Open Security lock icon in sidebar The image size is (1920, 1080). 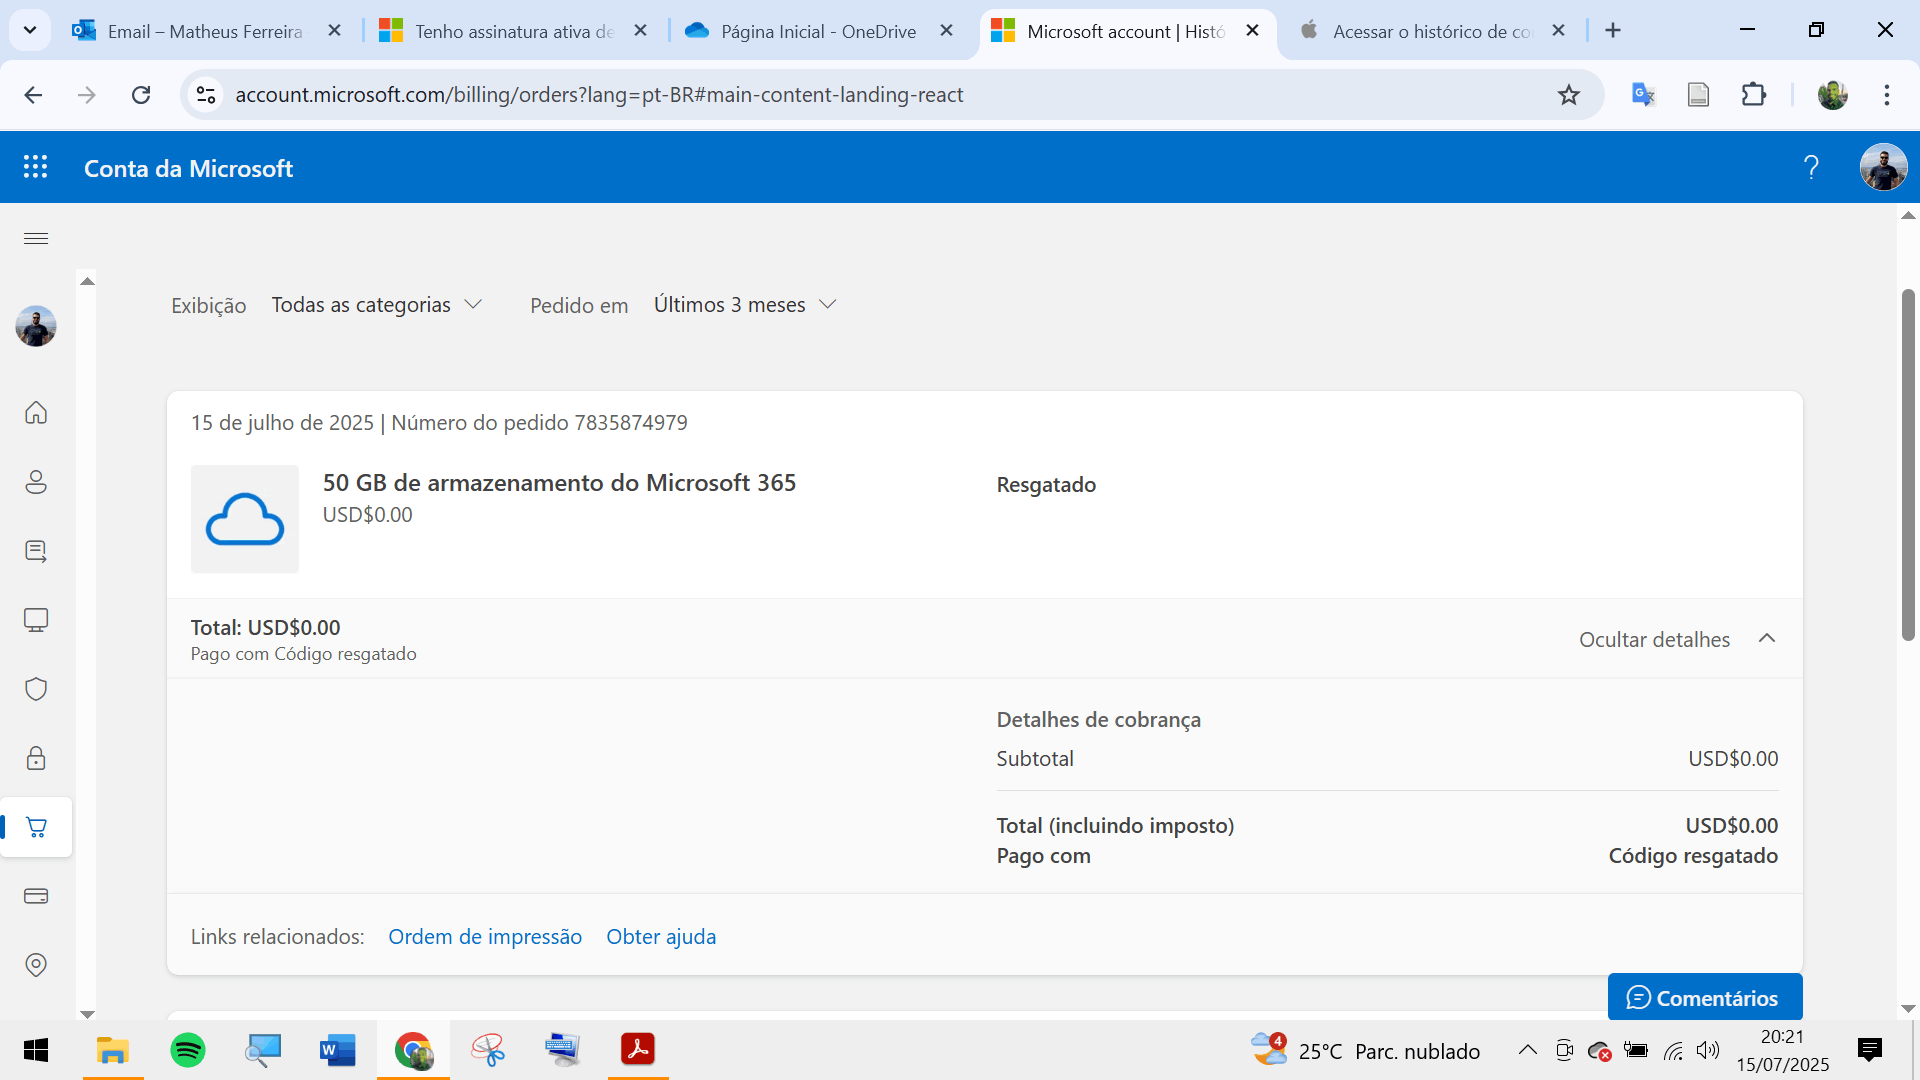36,758
